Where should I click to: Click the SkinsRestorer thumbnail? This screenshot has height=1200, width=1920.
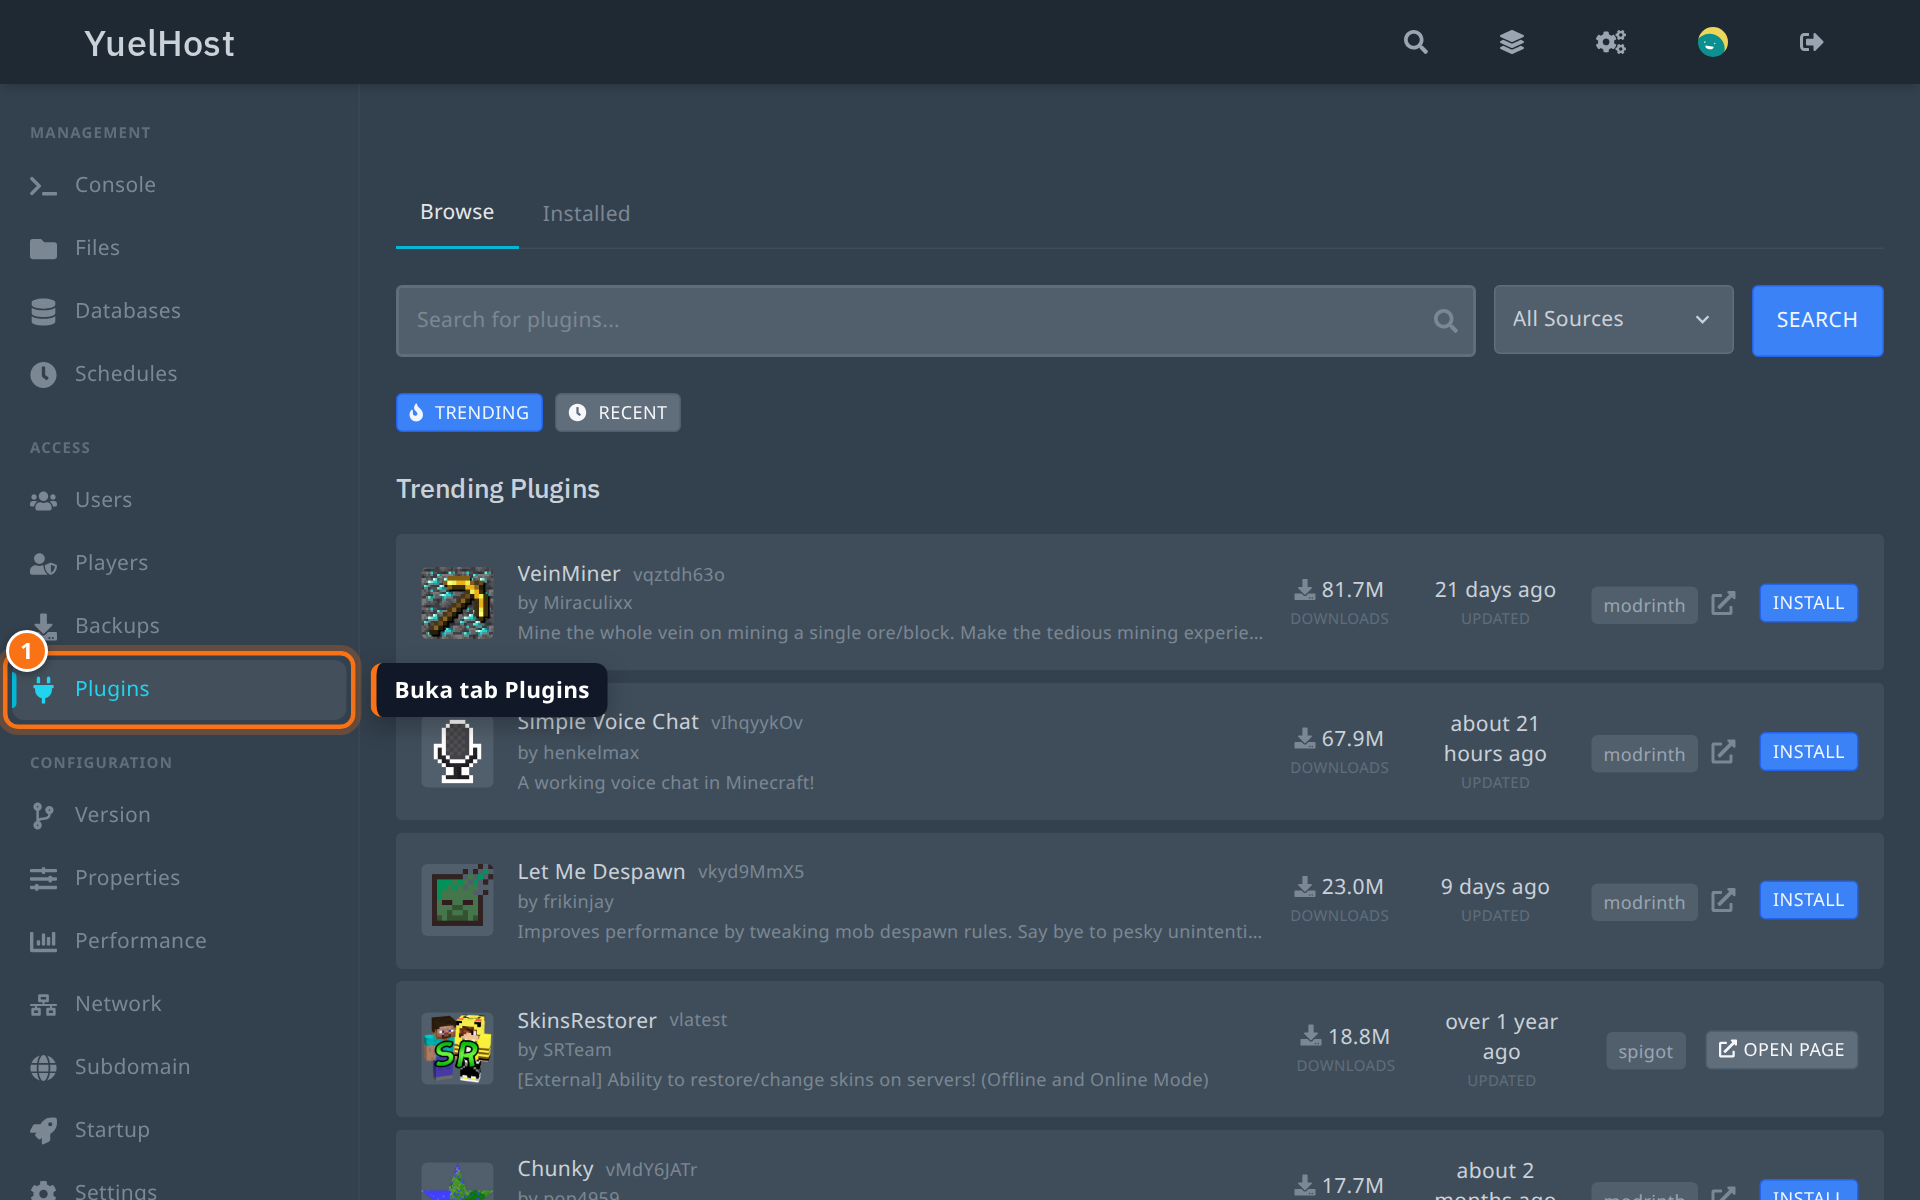pos(457,1049)
